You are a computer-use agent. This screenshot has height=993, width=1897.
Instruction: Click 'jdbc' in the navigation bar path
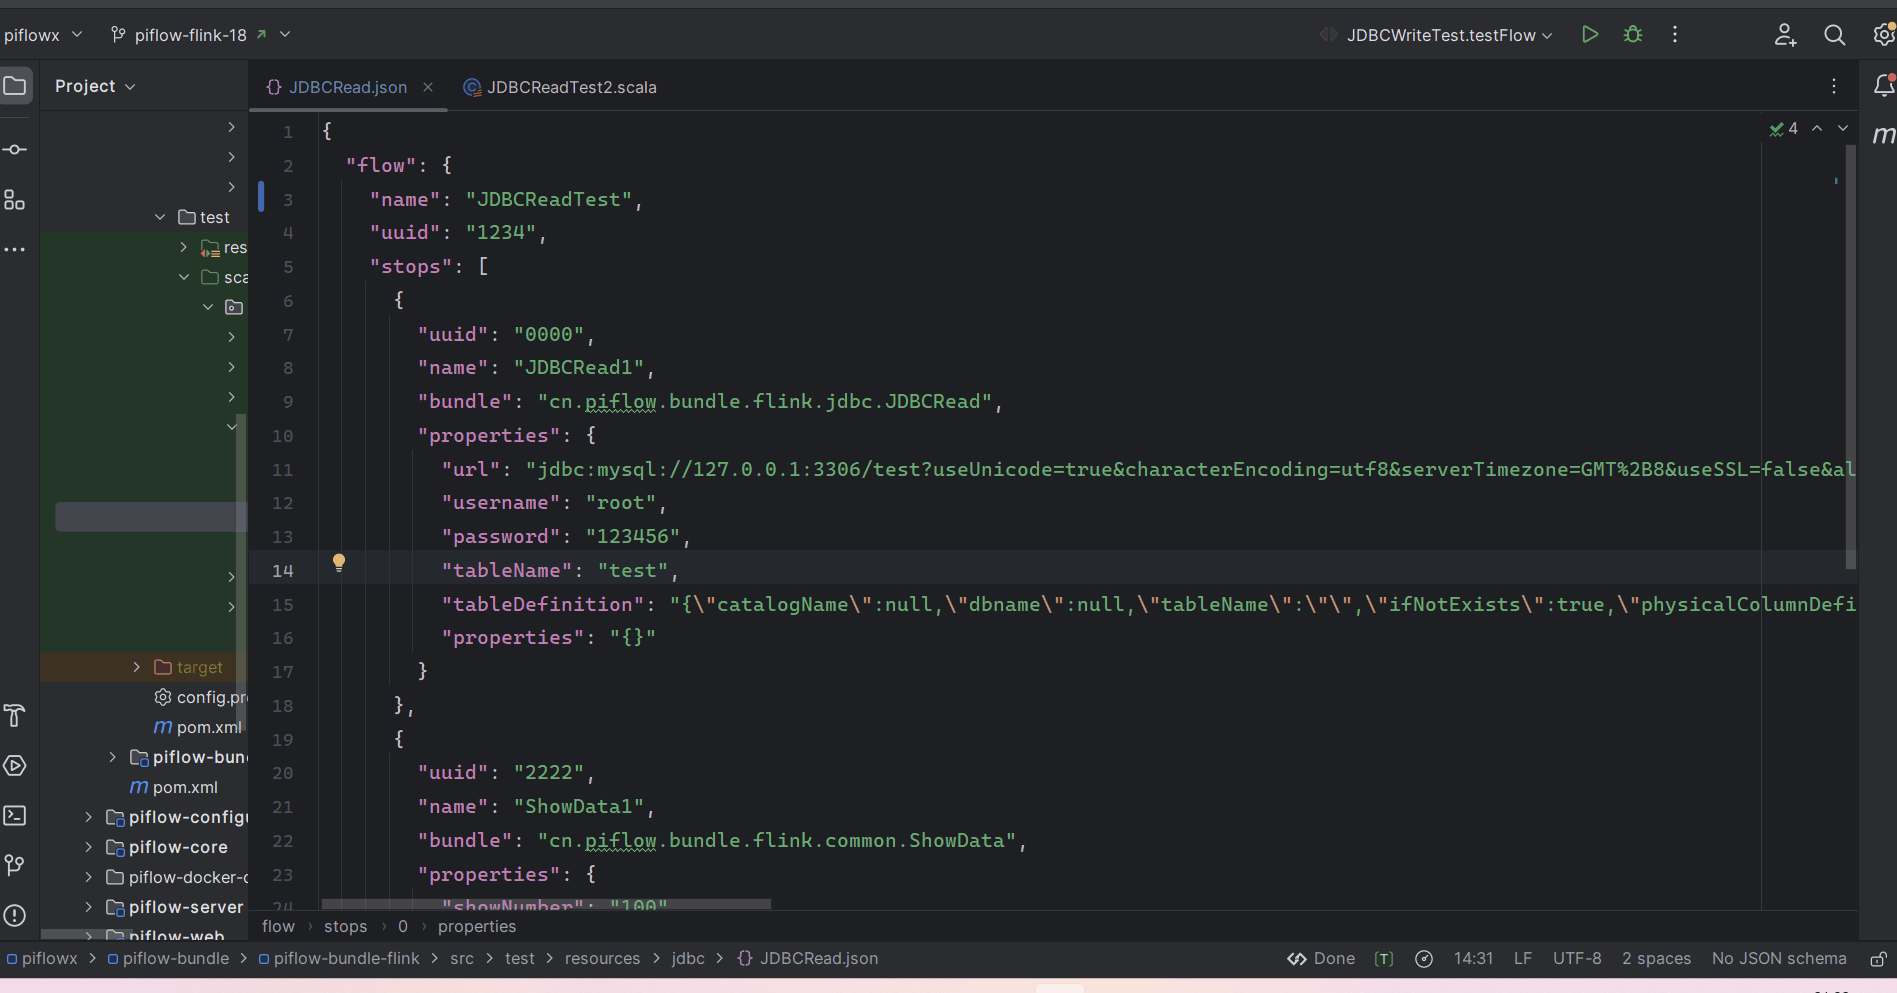click(x=688, y=959)
